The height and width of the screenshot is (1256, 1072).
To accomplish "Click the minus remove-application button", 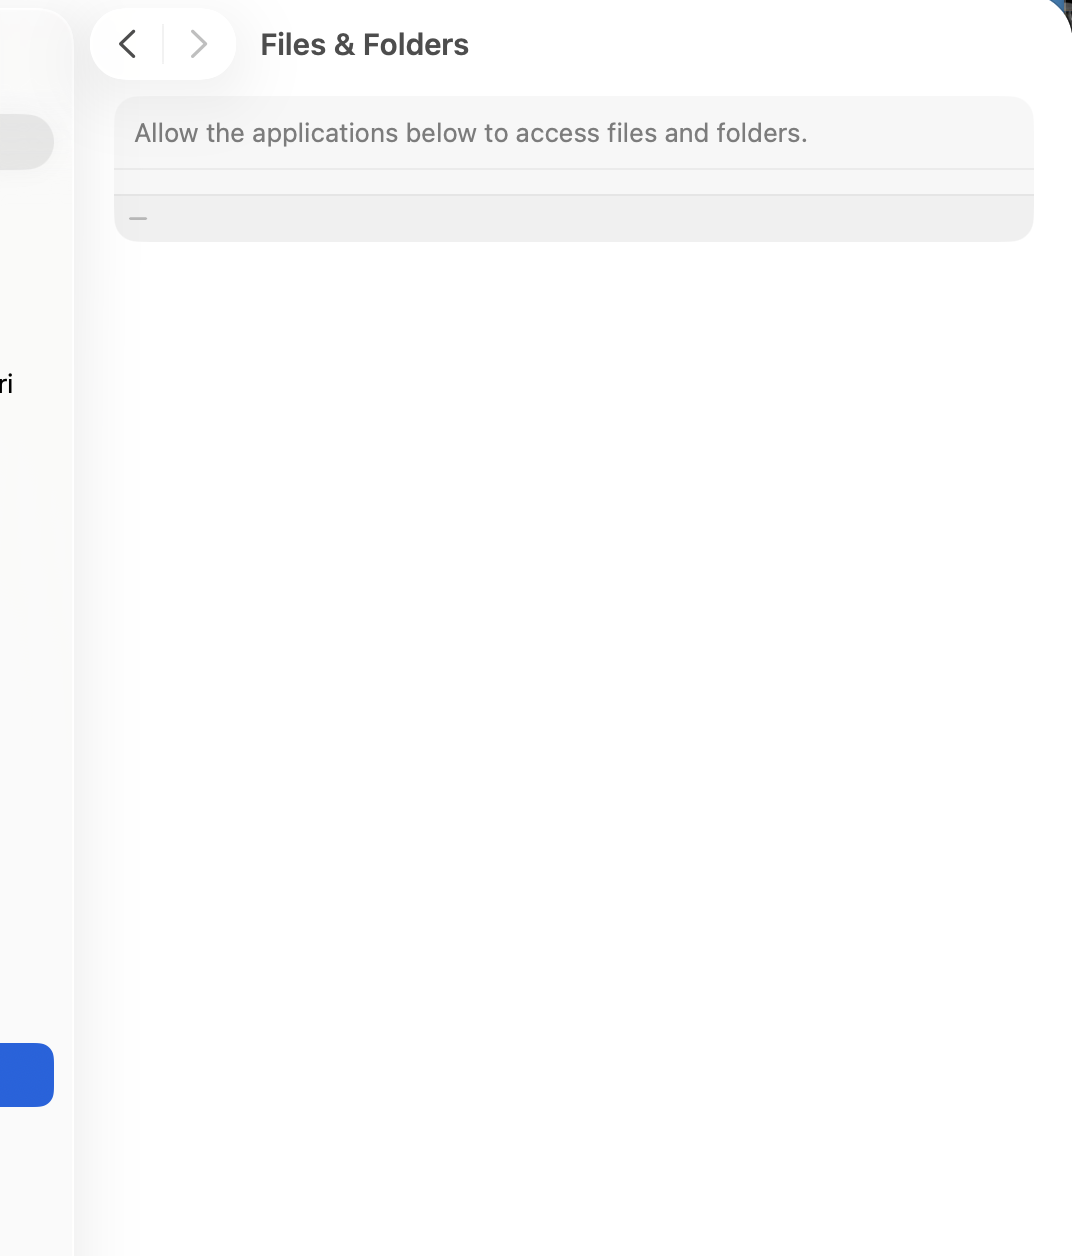I will coord(138,218).
